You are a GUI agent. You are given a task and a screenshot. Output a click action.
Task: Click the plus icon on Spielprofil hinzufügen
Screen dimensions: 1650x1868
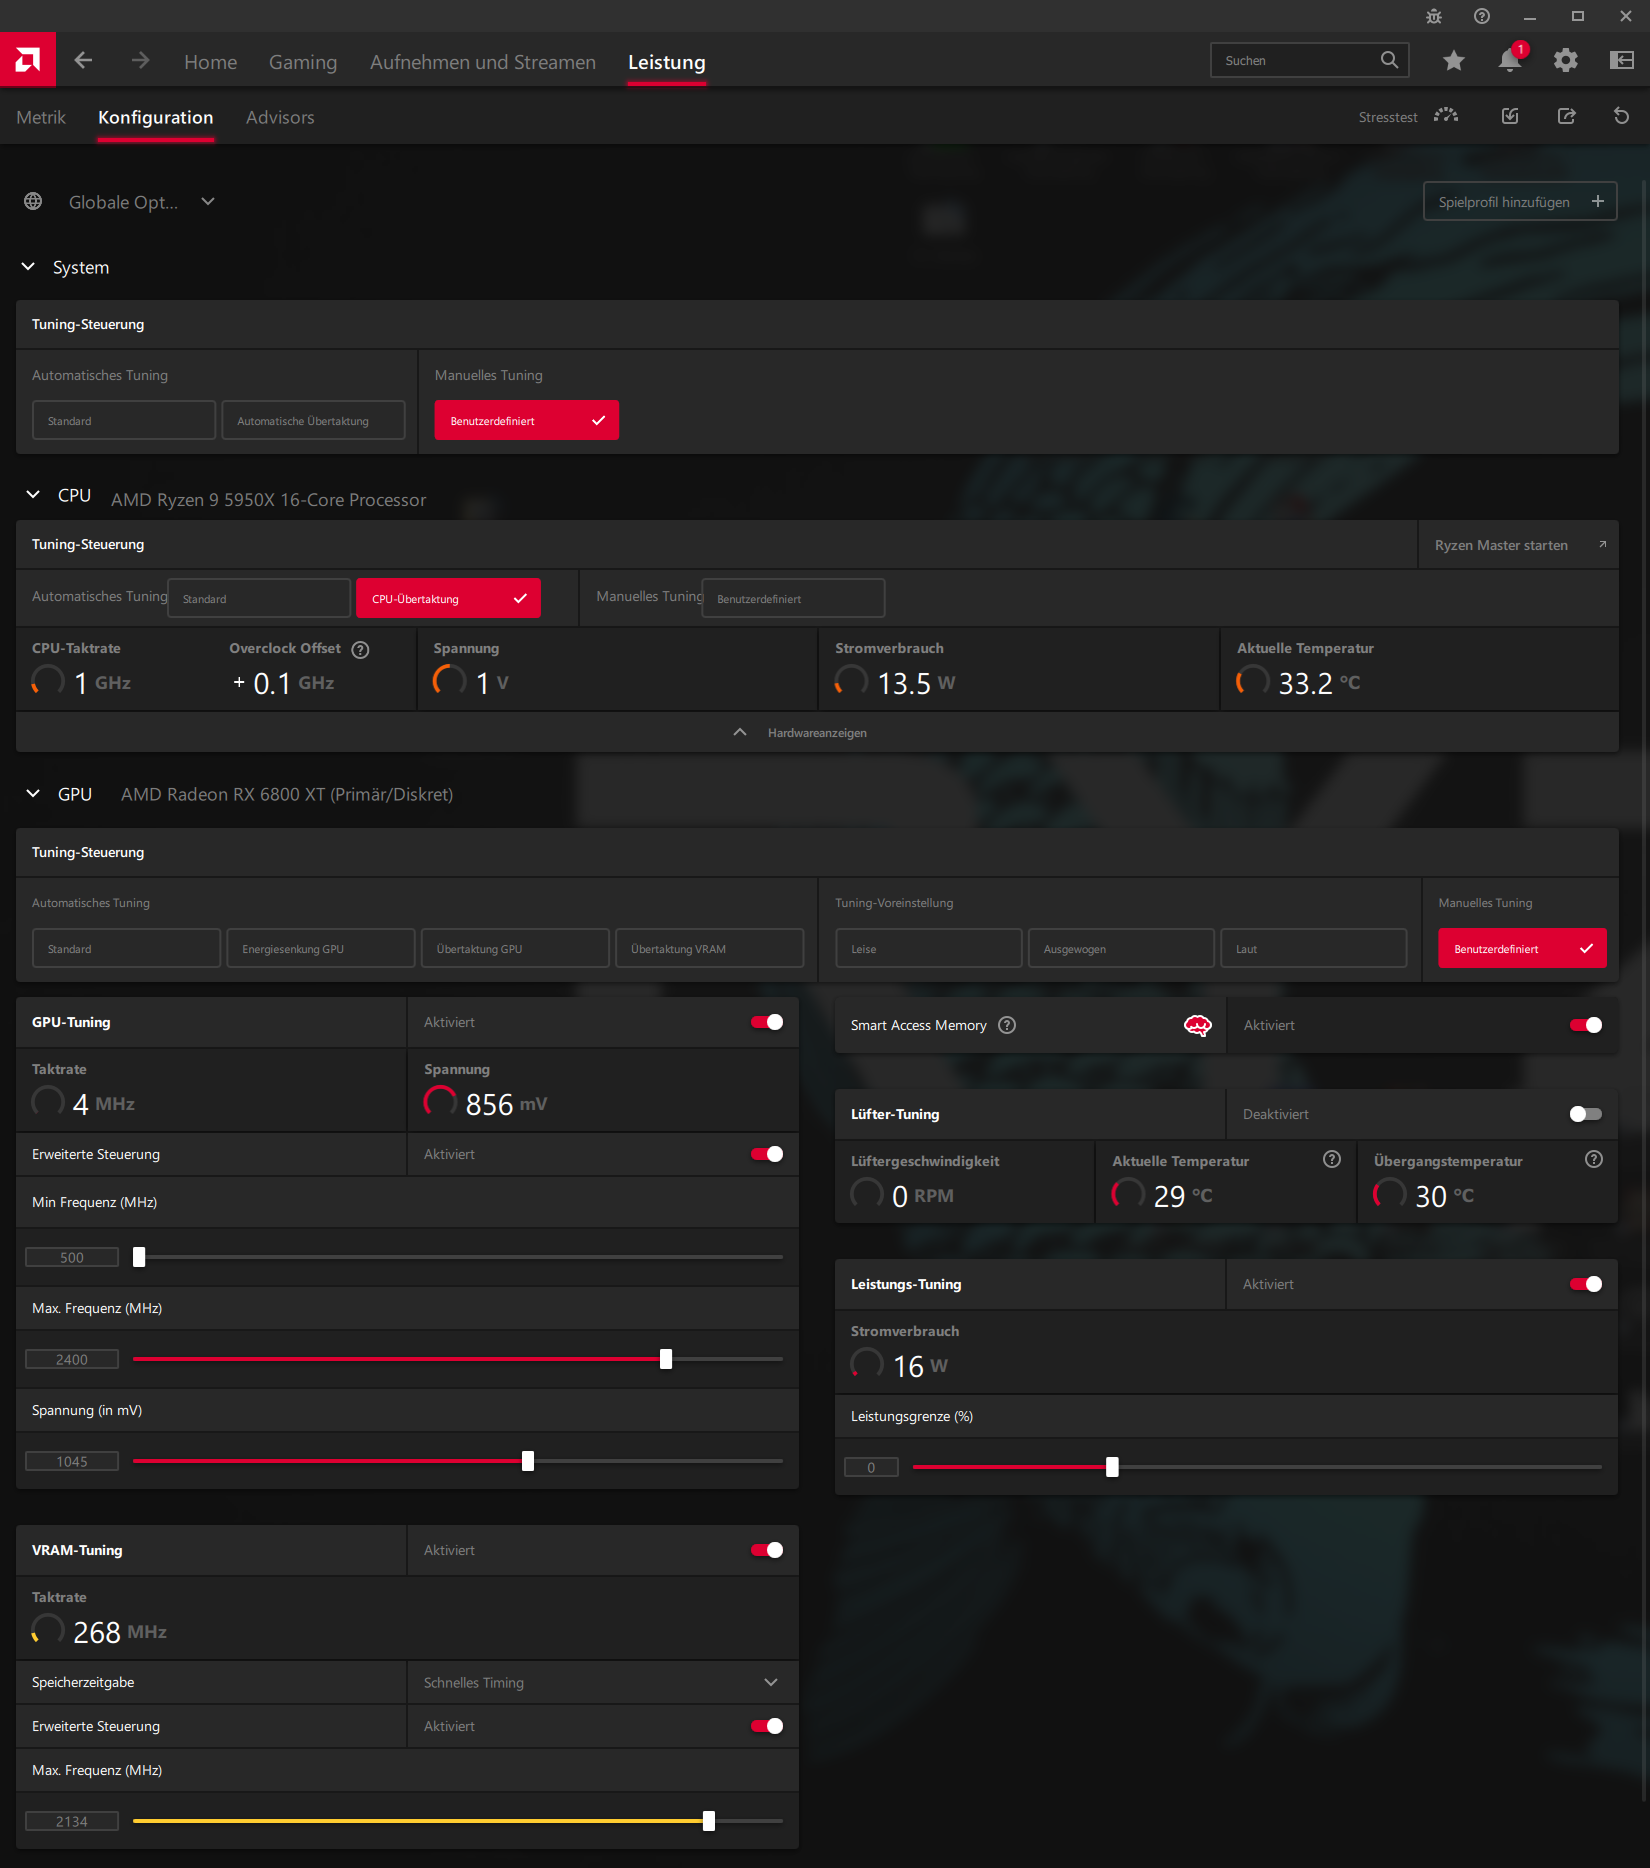coord(1598,201)
